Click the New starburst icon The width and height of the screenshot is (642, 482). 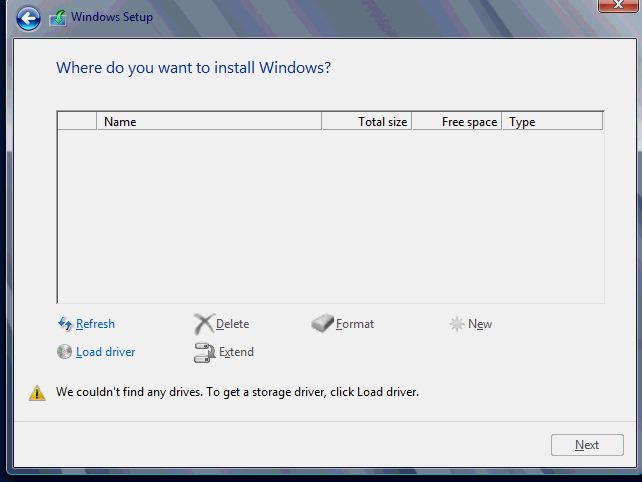(457, 324)
